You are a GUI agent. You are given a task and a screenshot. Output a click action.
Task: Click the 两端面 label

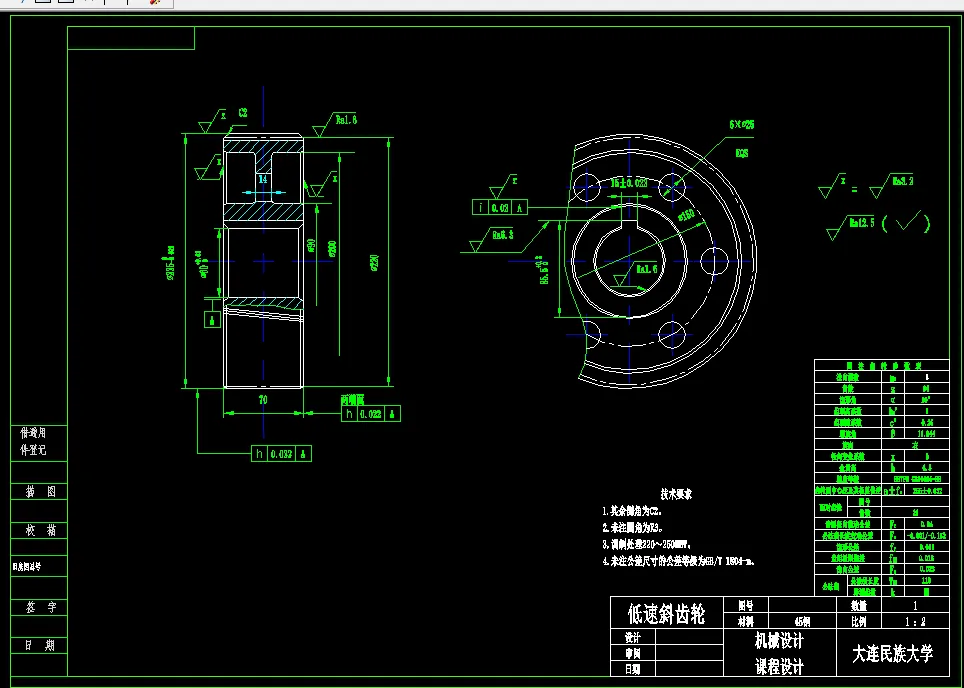coord(352,400)
